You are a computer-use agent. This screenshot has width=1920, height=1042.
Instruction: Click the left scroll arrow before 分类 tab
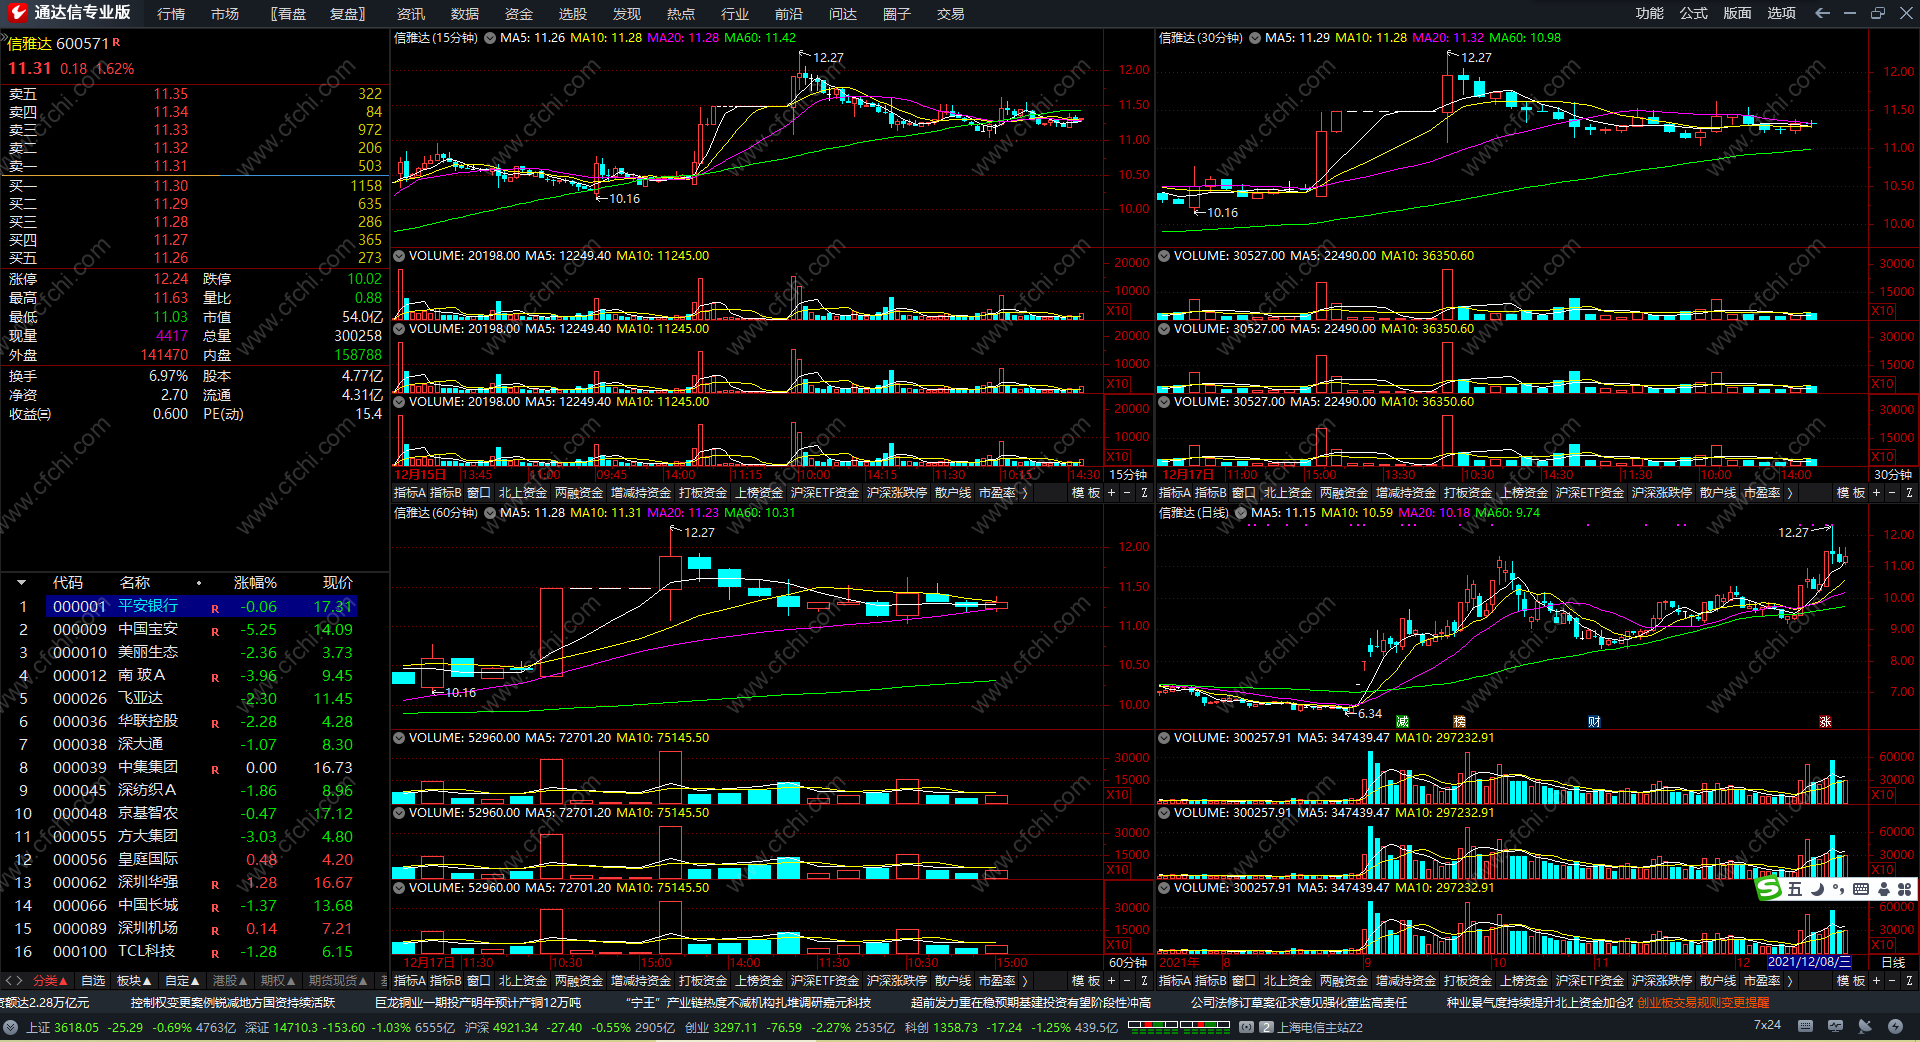pyautogui.click(x=8, y=981)
